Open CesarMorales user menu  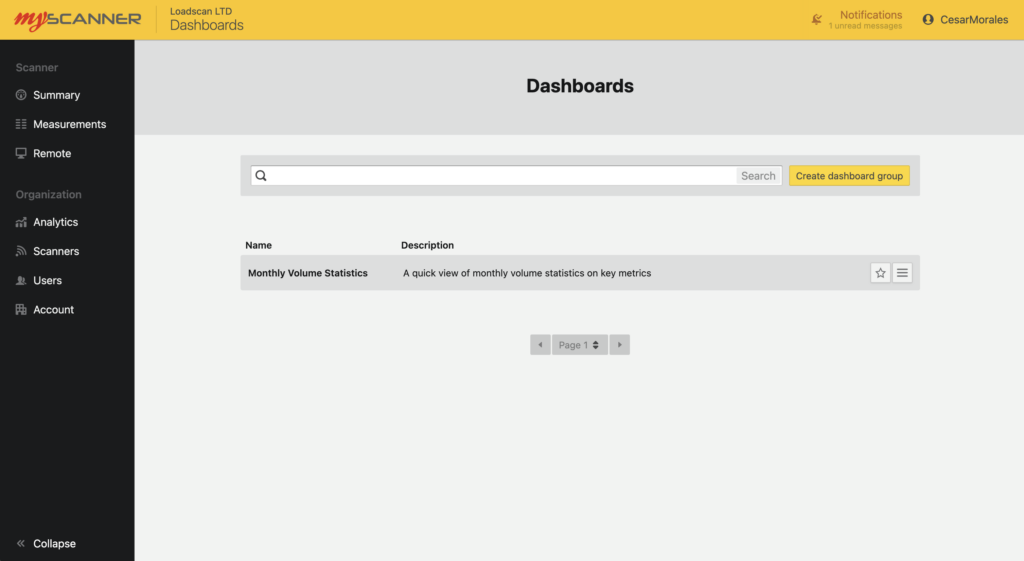974,20
